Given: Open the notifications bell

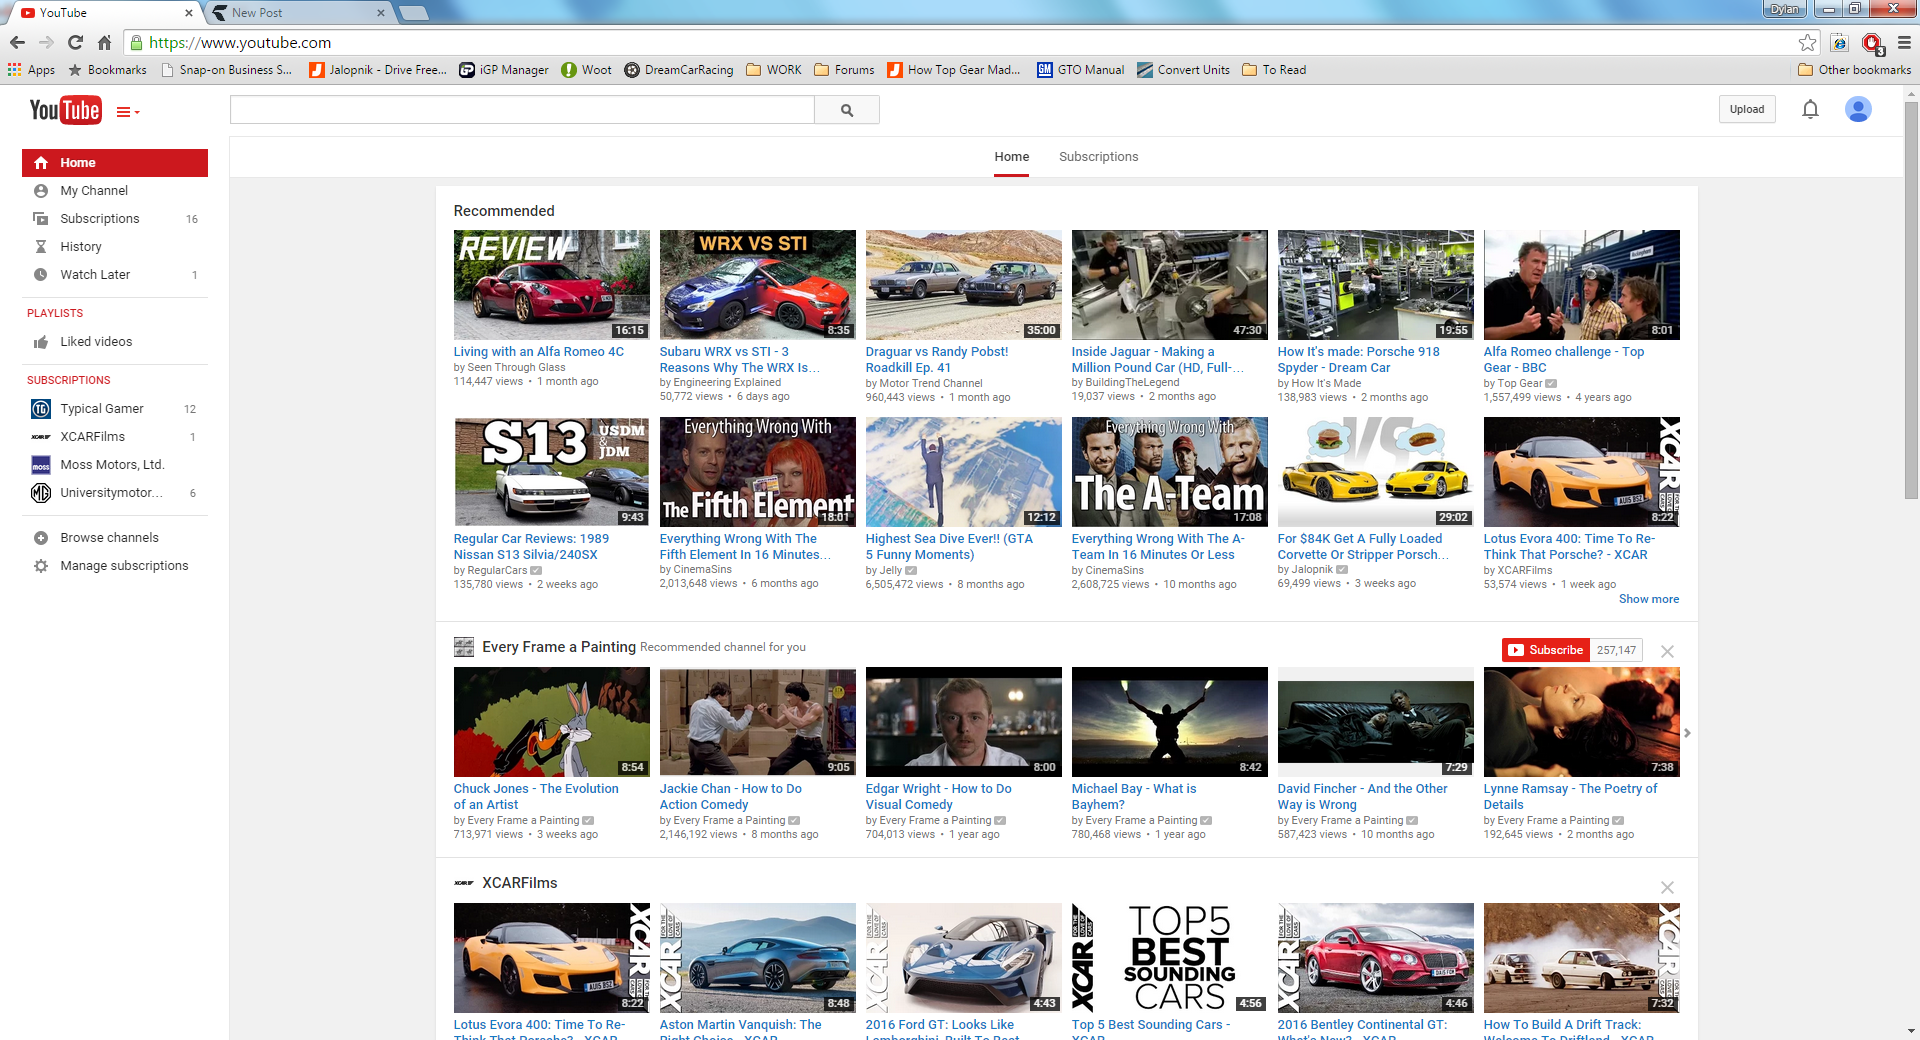Looking at the screenshot, I should click(x=1810, y=109).
